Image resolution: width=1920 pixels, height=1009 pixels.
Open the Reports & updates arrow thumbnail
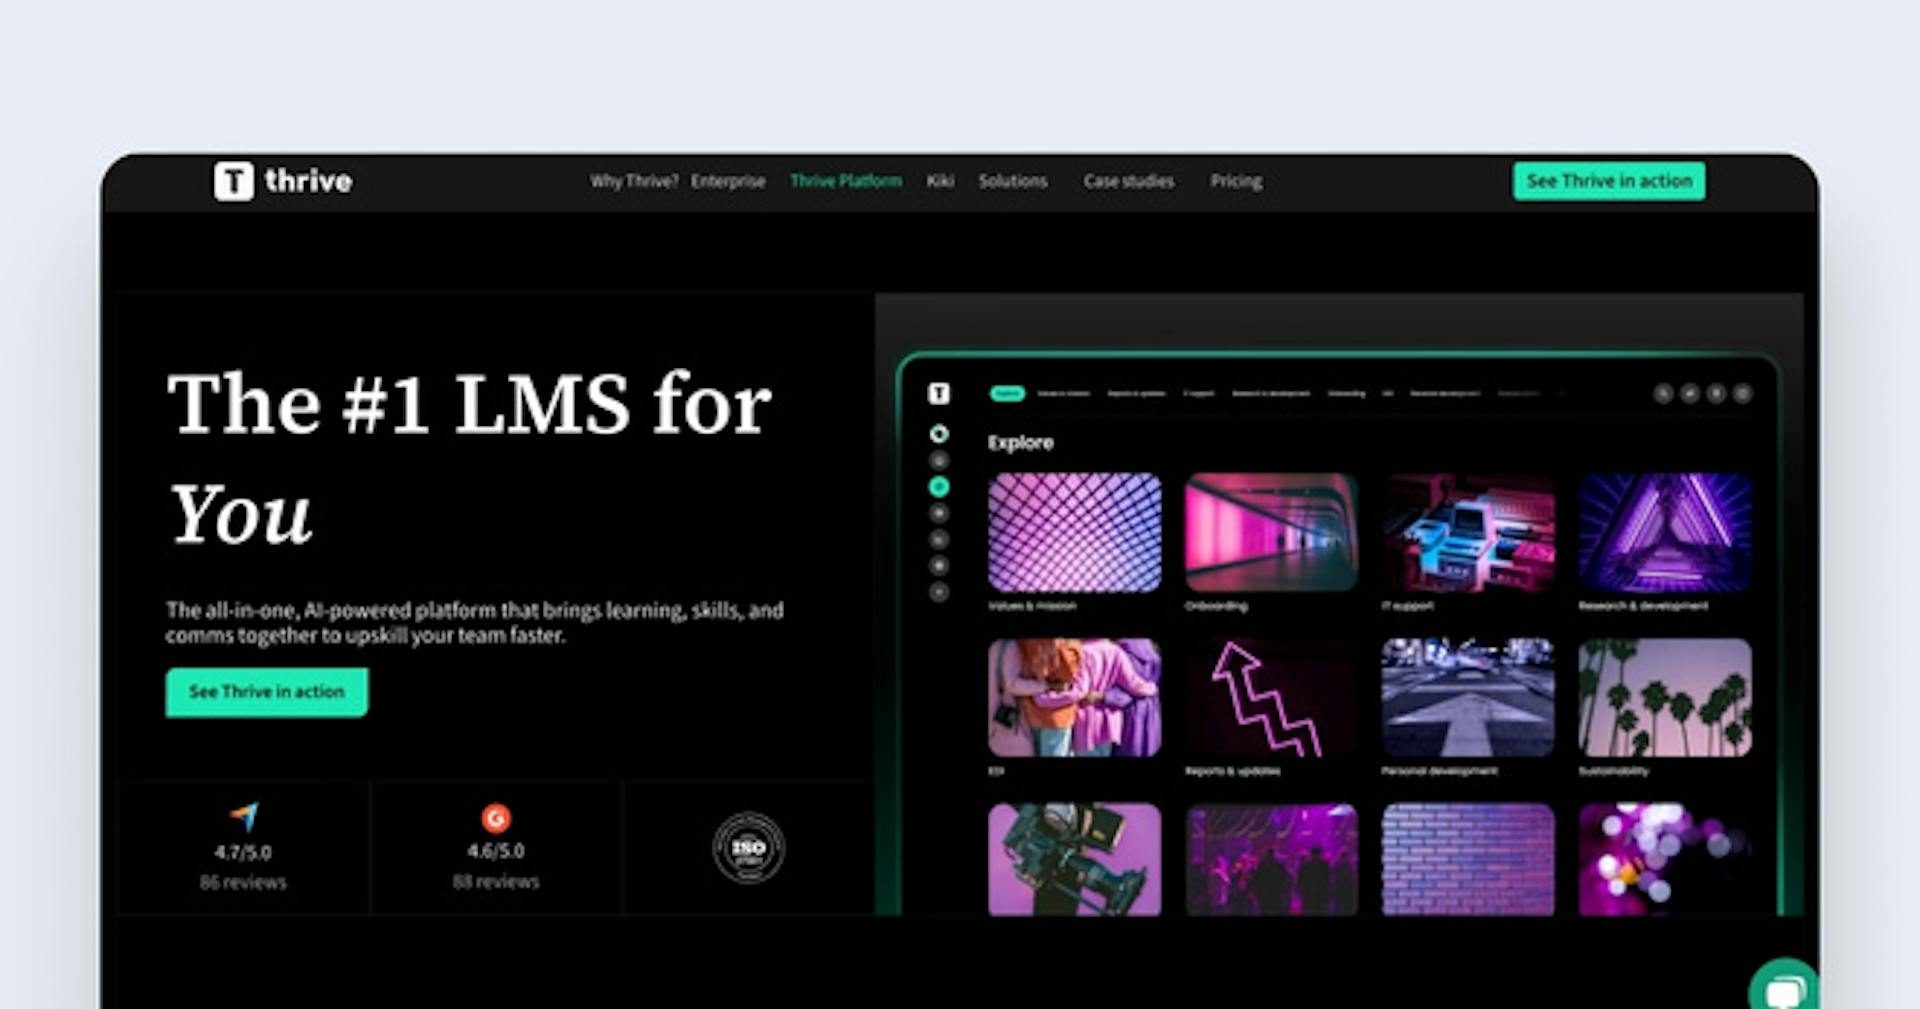pyautogui.click(x=1271, y=698)
